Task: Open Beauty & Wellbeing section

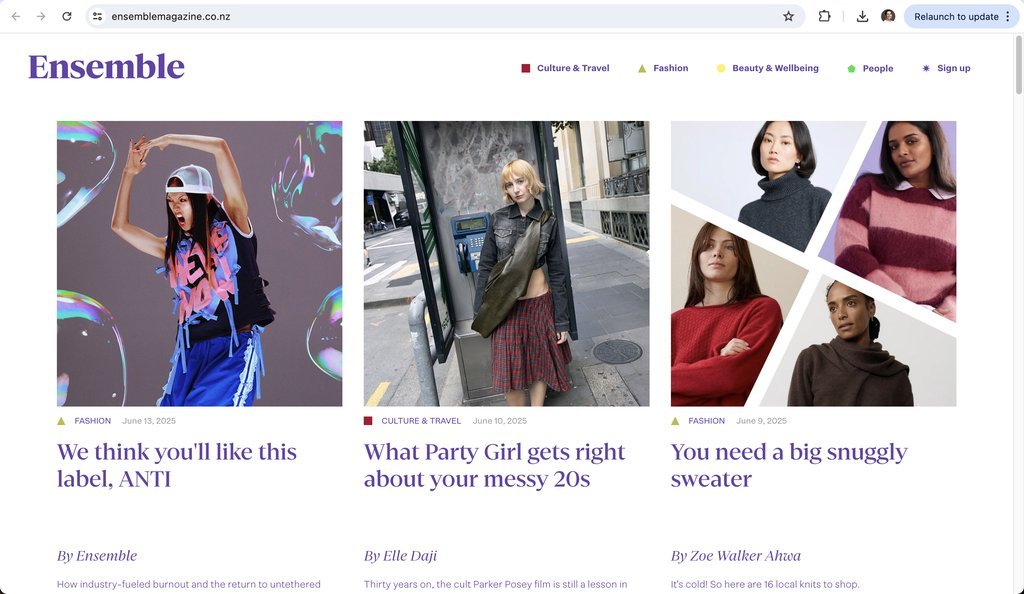Action: coord(775,68)
